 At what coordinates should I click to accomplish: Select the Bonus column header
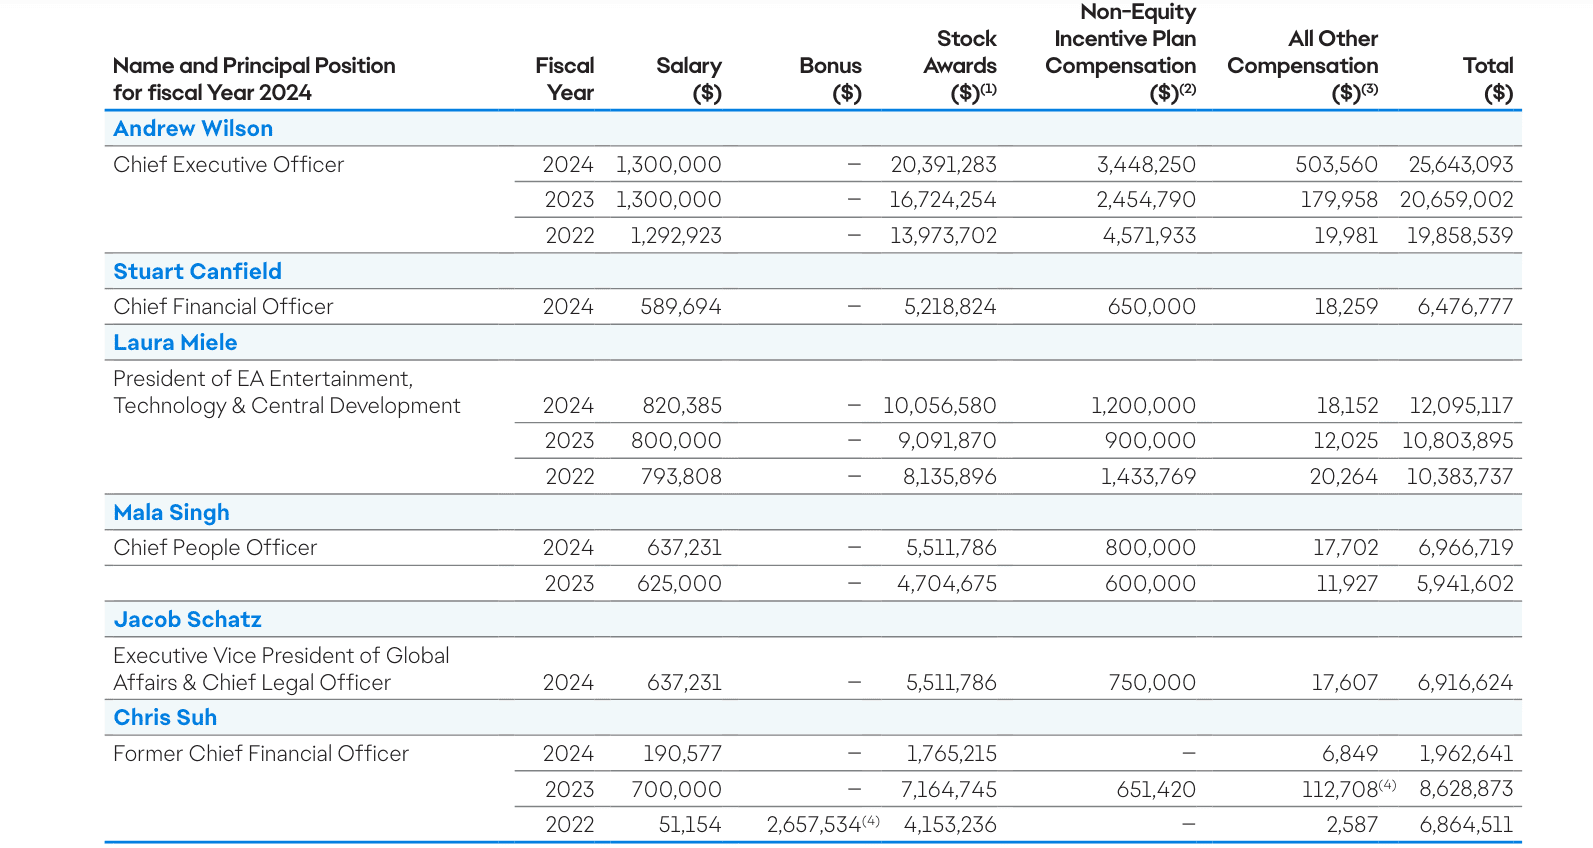point(831,79)
